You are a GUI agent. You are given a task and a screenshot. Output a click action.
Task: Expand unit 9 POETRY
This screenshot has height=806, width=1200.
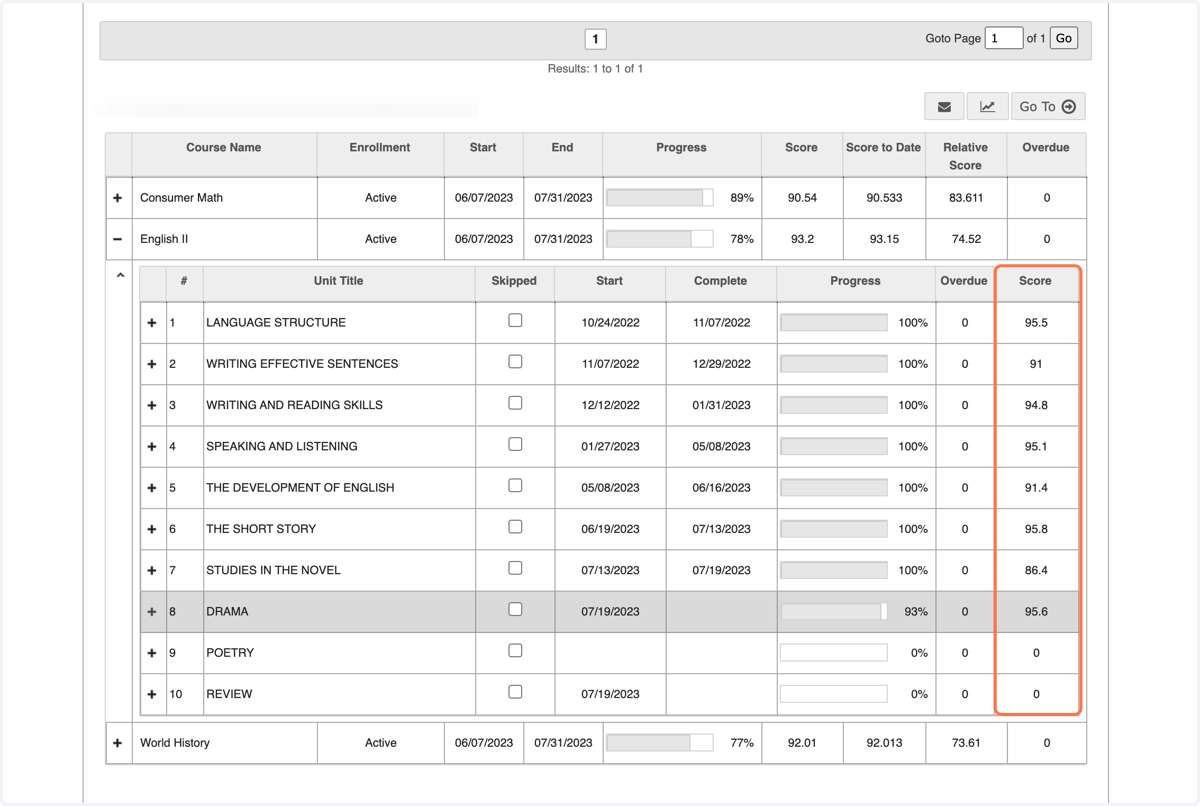point(152,653)
